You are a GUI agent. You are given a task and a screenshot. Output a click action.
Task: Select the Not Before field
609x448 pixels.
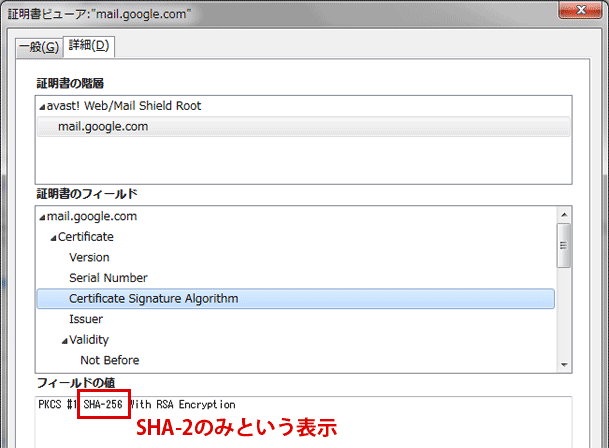[110, 360]
